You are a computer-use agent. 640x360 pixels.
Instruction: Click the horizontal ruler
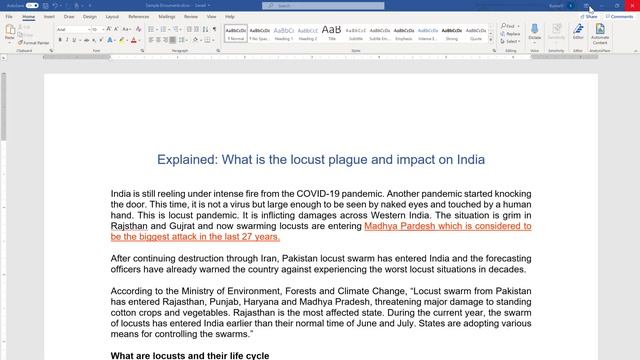tap(320, 58)
